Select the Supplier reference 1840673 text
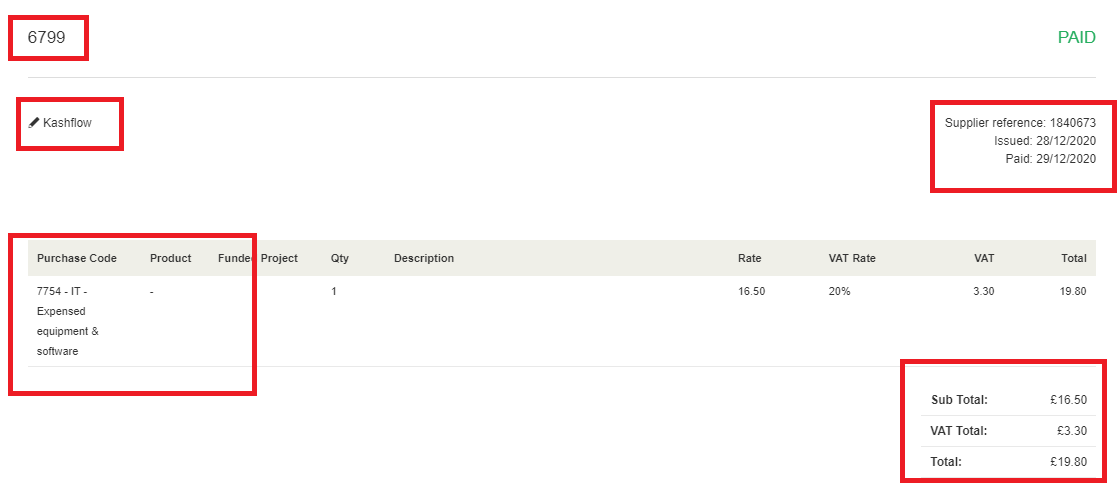Image resolution: width=1119 pixels, height=491 pixels. (1021, 123)
